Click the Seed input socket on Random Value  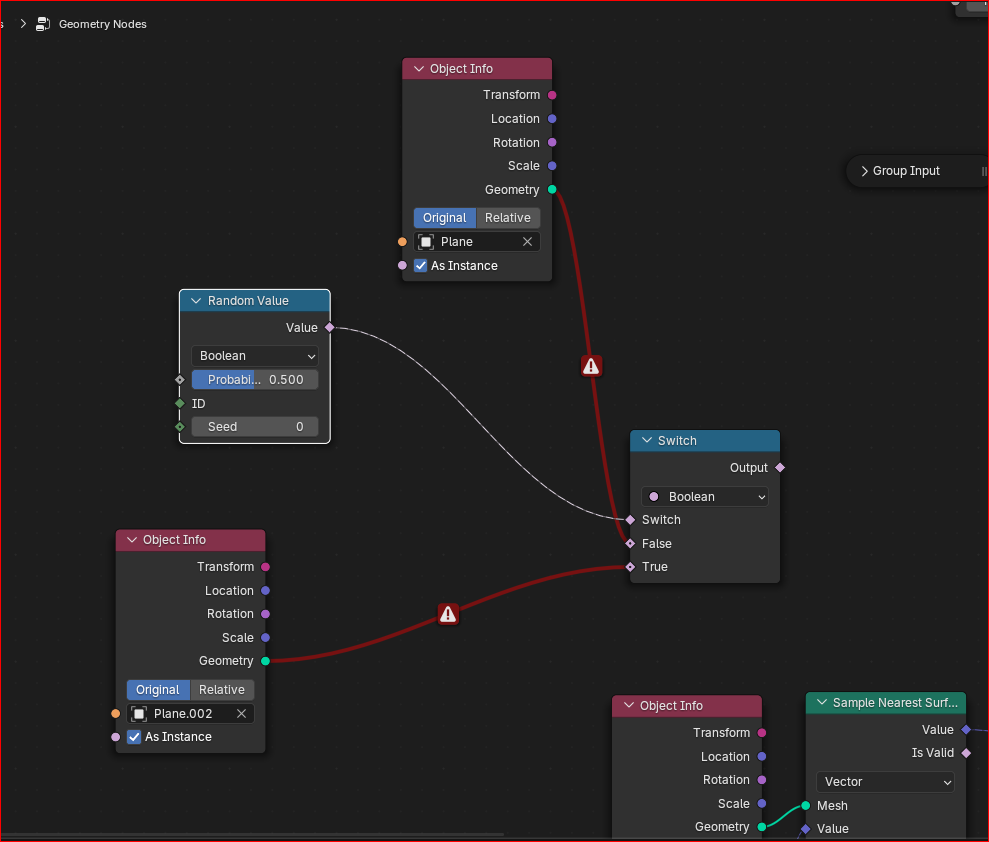[x=180, y=427]
